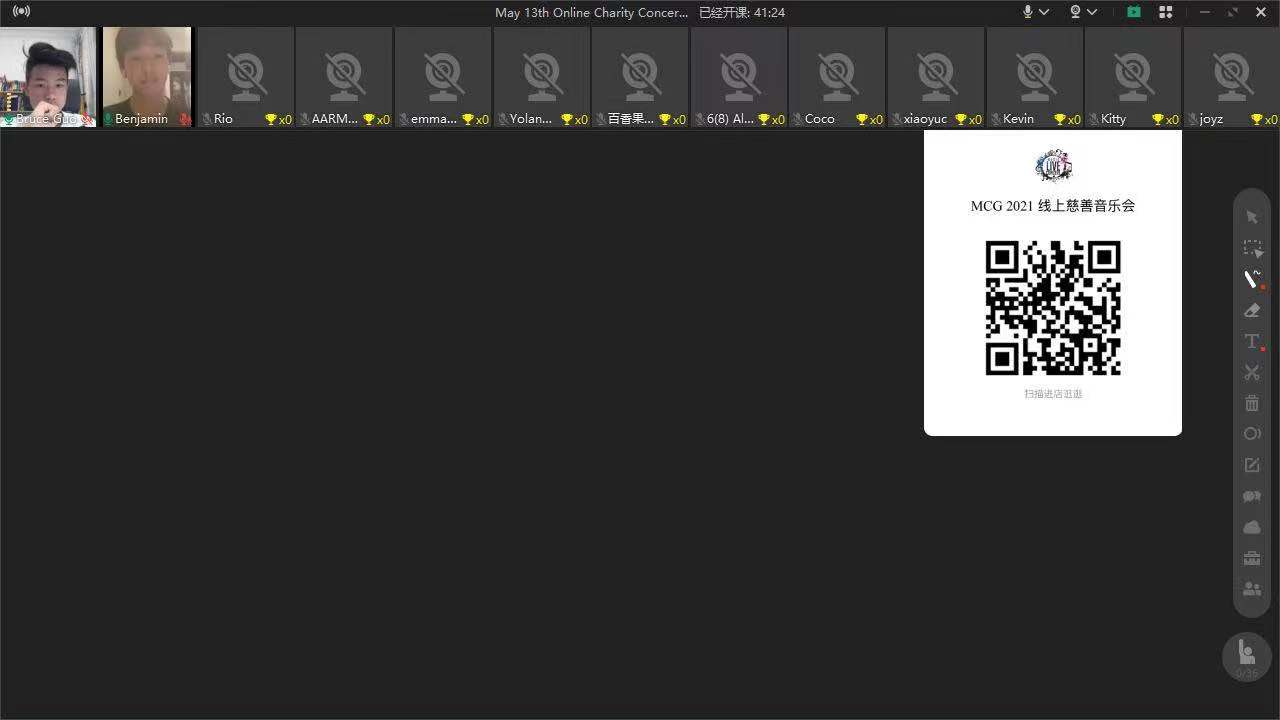Click the 'AARM...' name label

tap(335, 119)
